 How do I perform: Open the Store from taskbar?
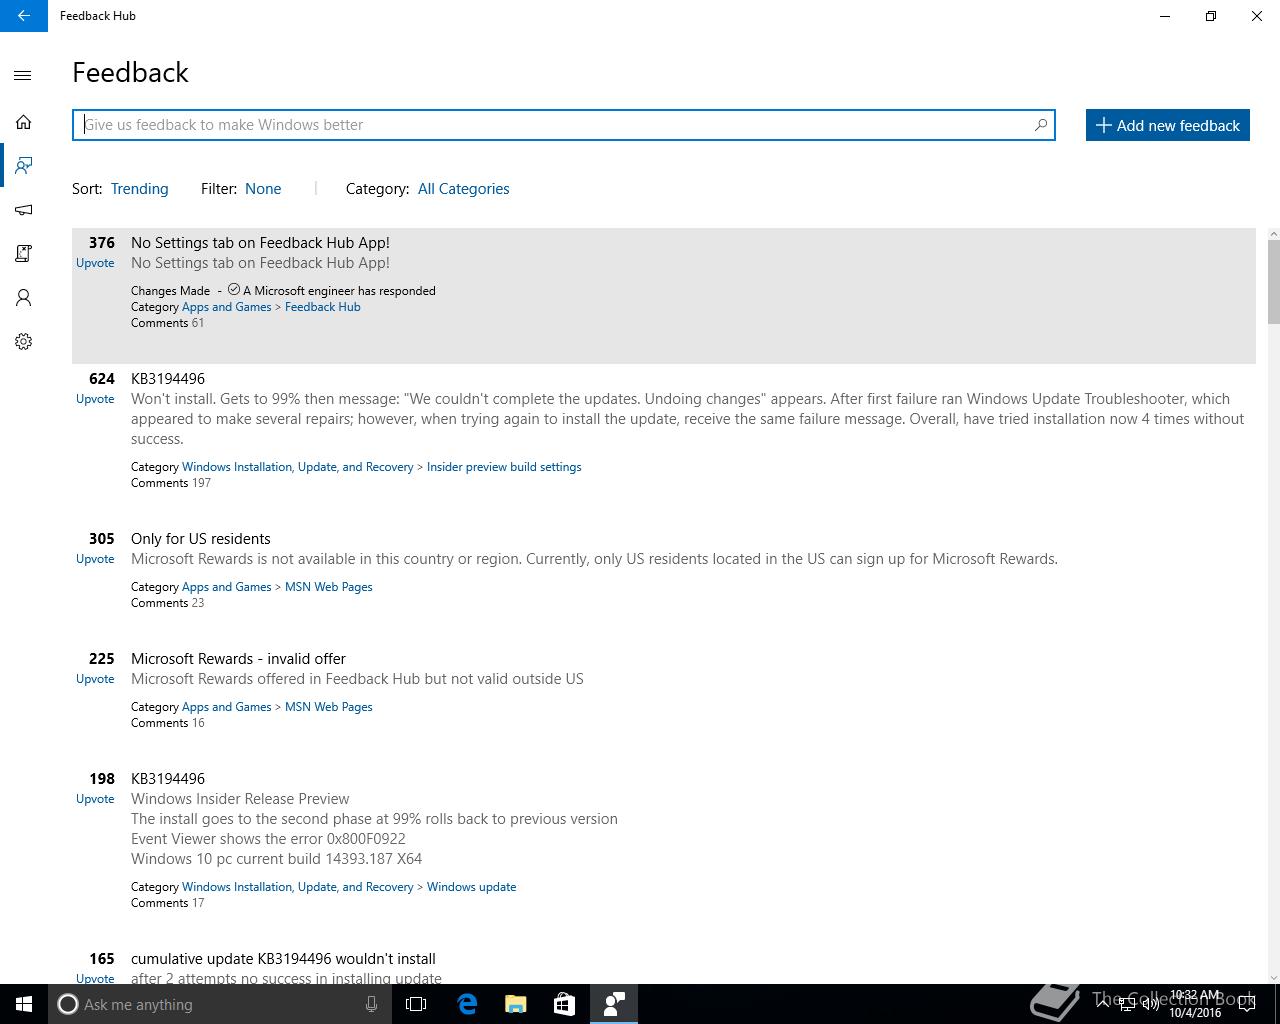pos(564,1004)
